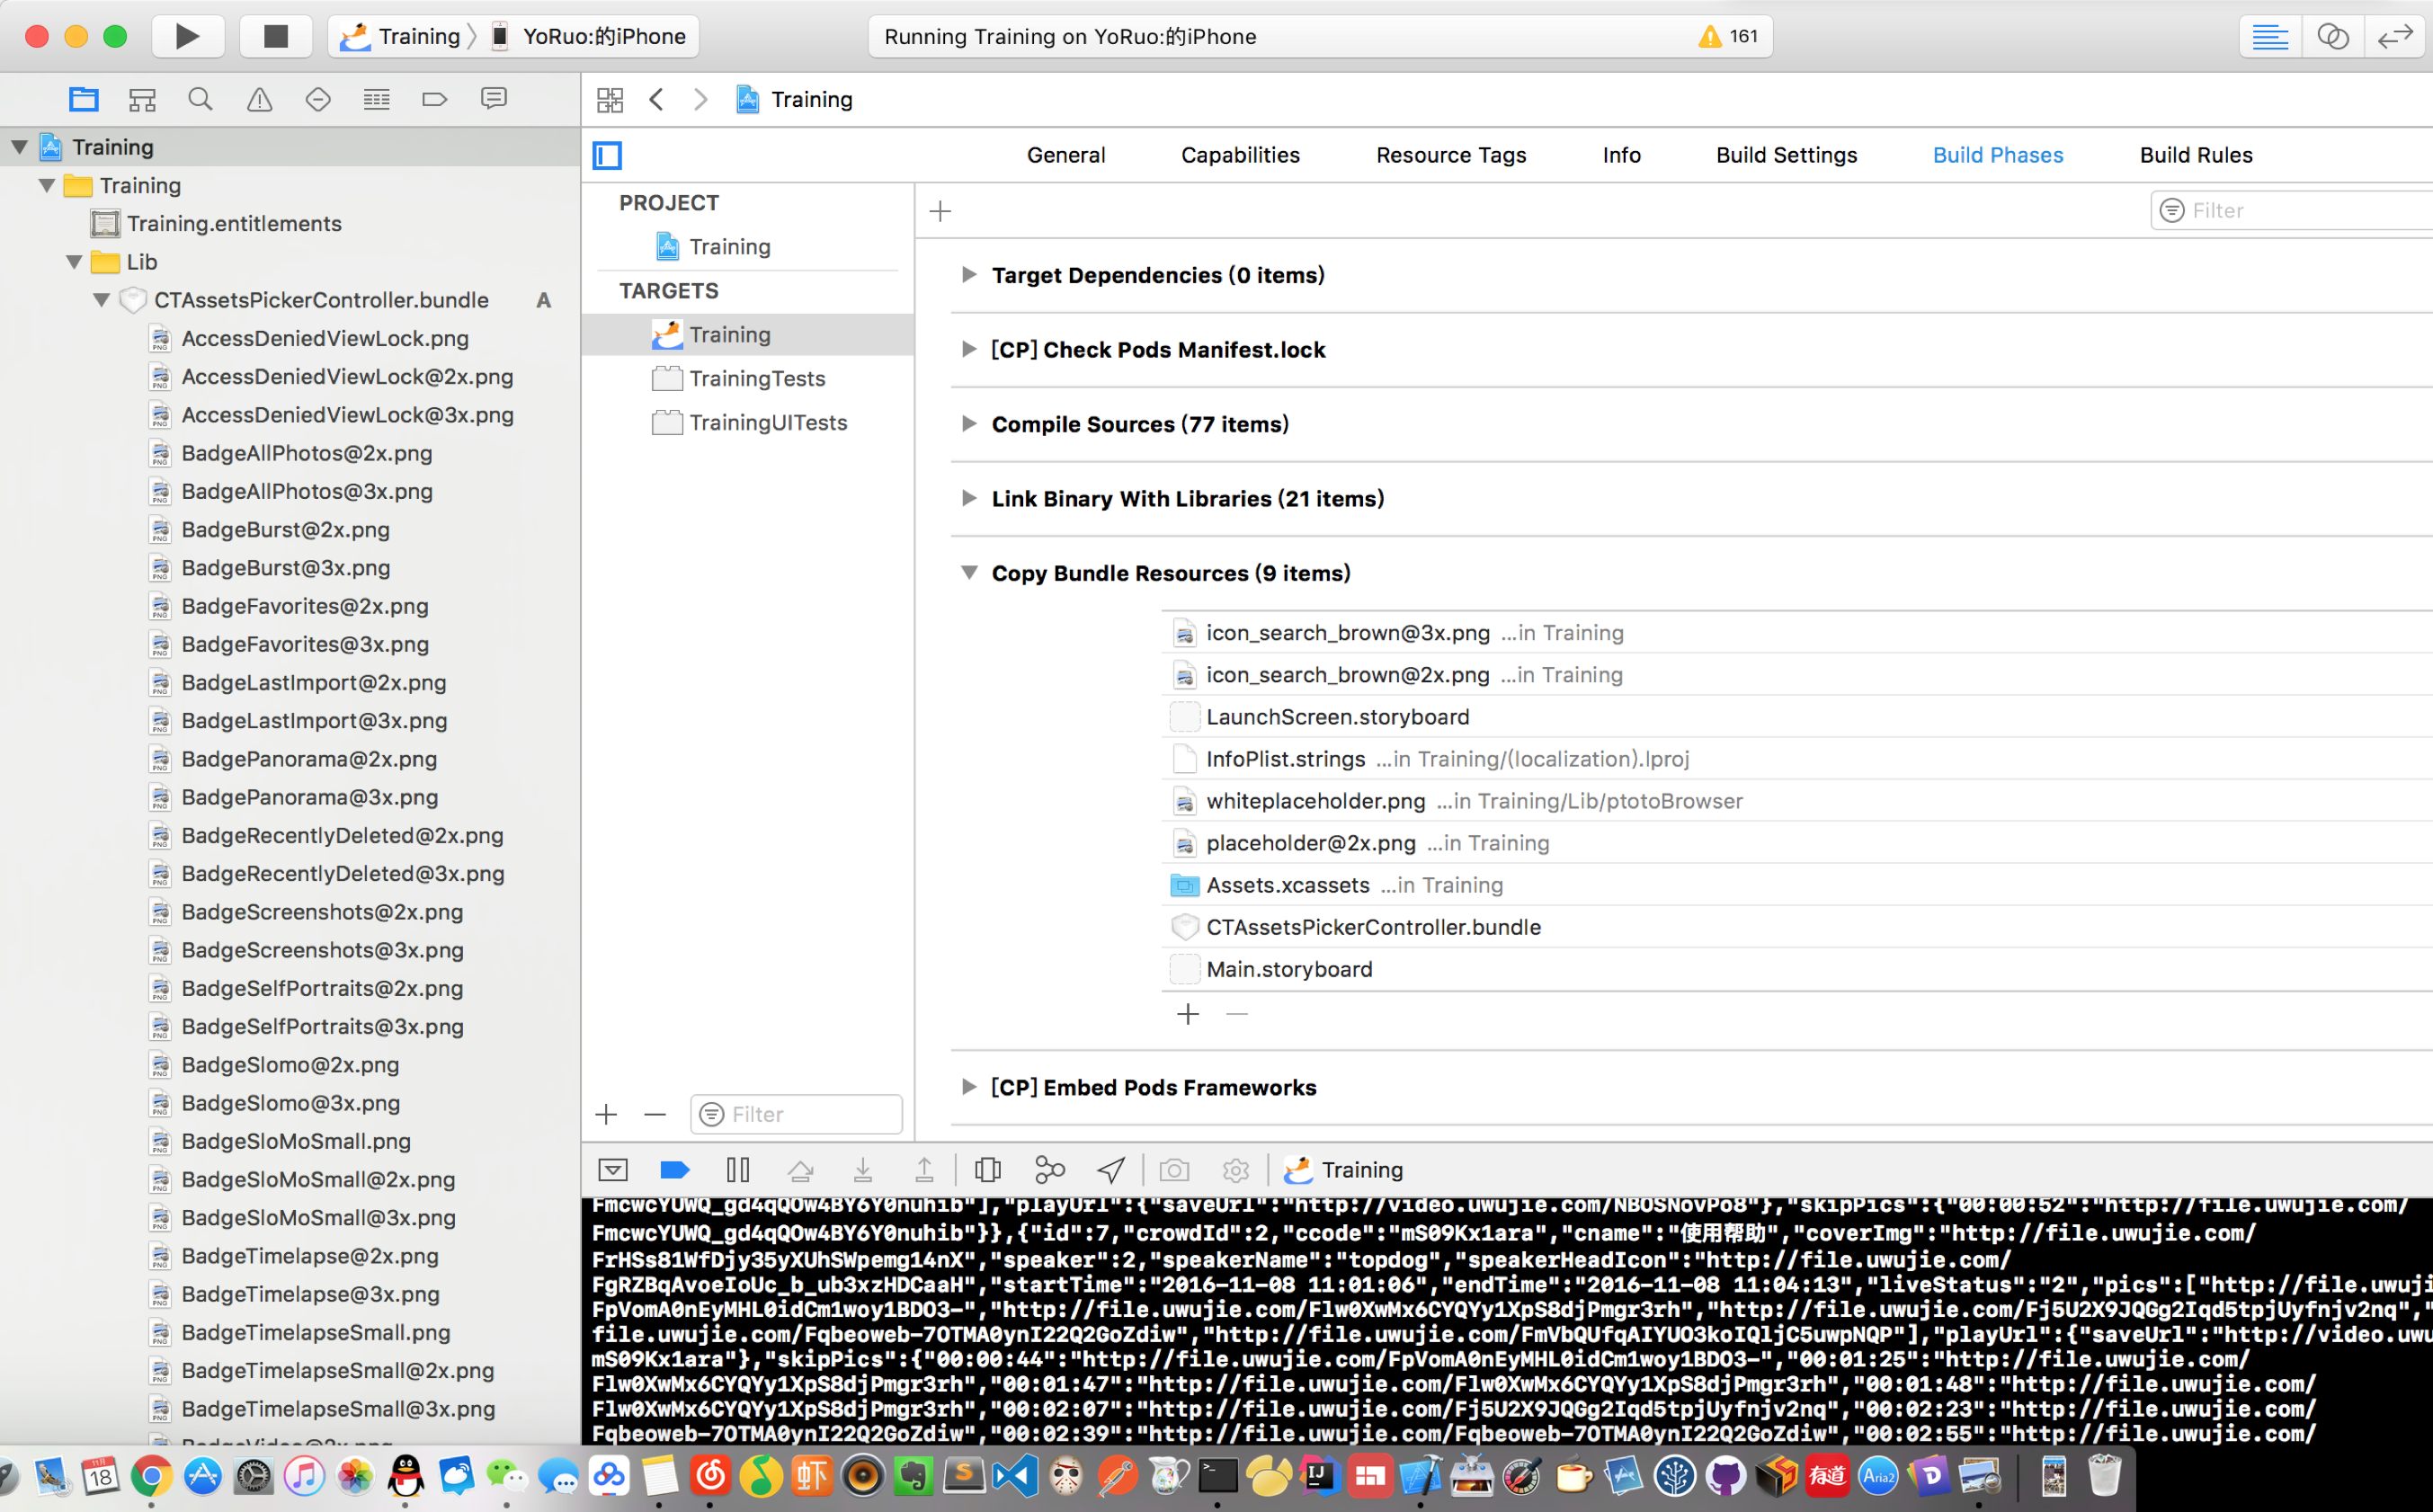
Task: Open the Debug navigator
Action: (376, 99)
